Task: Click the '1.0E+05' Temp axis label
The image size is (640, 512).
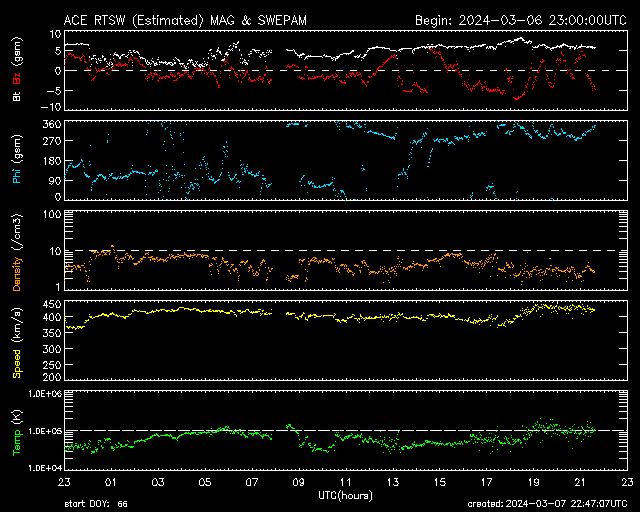Action: click(x=45, y=431)
